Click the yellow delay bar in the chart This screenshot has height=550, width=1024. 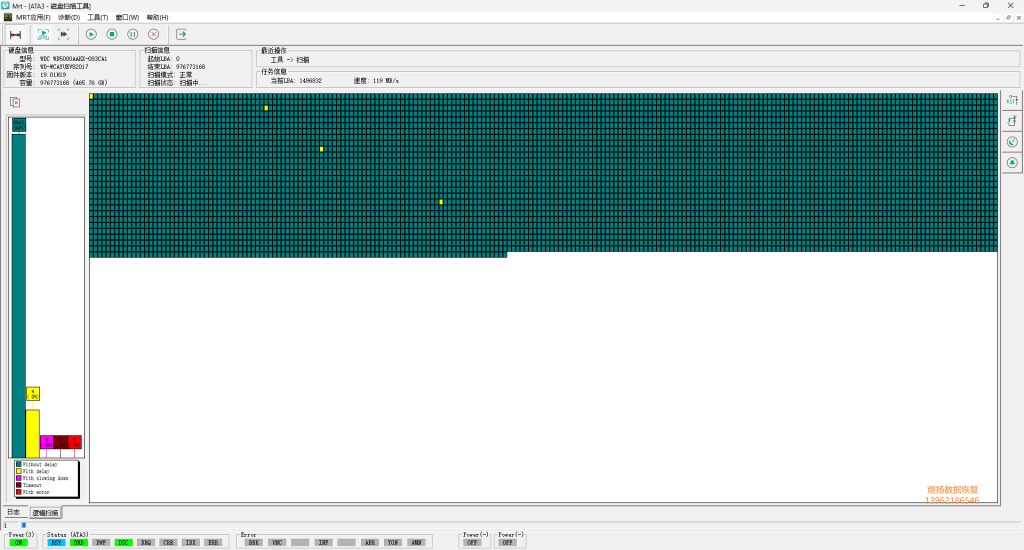[32, 434]
